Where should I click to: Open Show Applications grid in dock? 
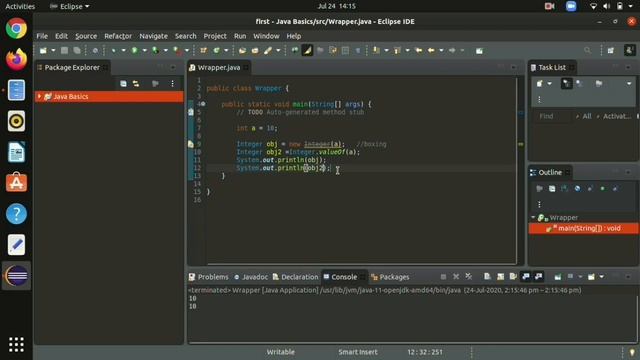pyautogui.click(x=16, y=344)
